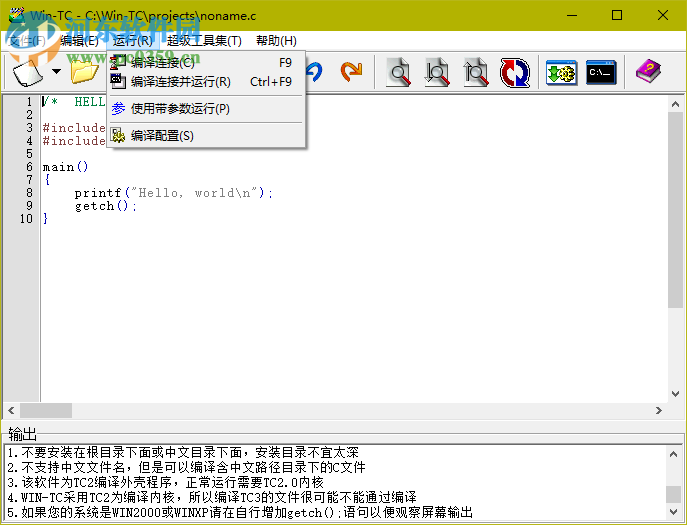Minimize the Win-TC window
The width and height of the screenshot is (687, 525).
pyautogui.click(x=572, y=15)
